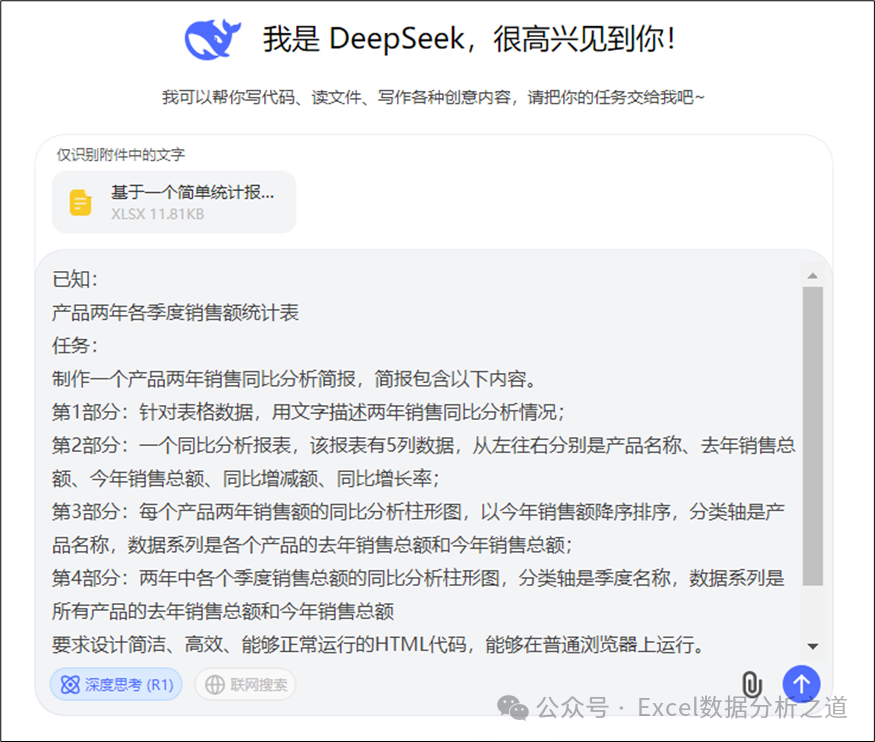Open the attached XLSX file card

(174, 202)
